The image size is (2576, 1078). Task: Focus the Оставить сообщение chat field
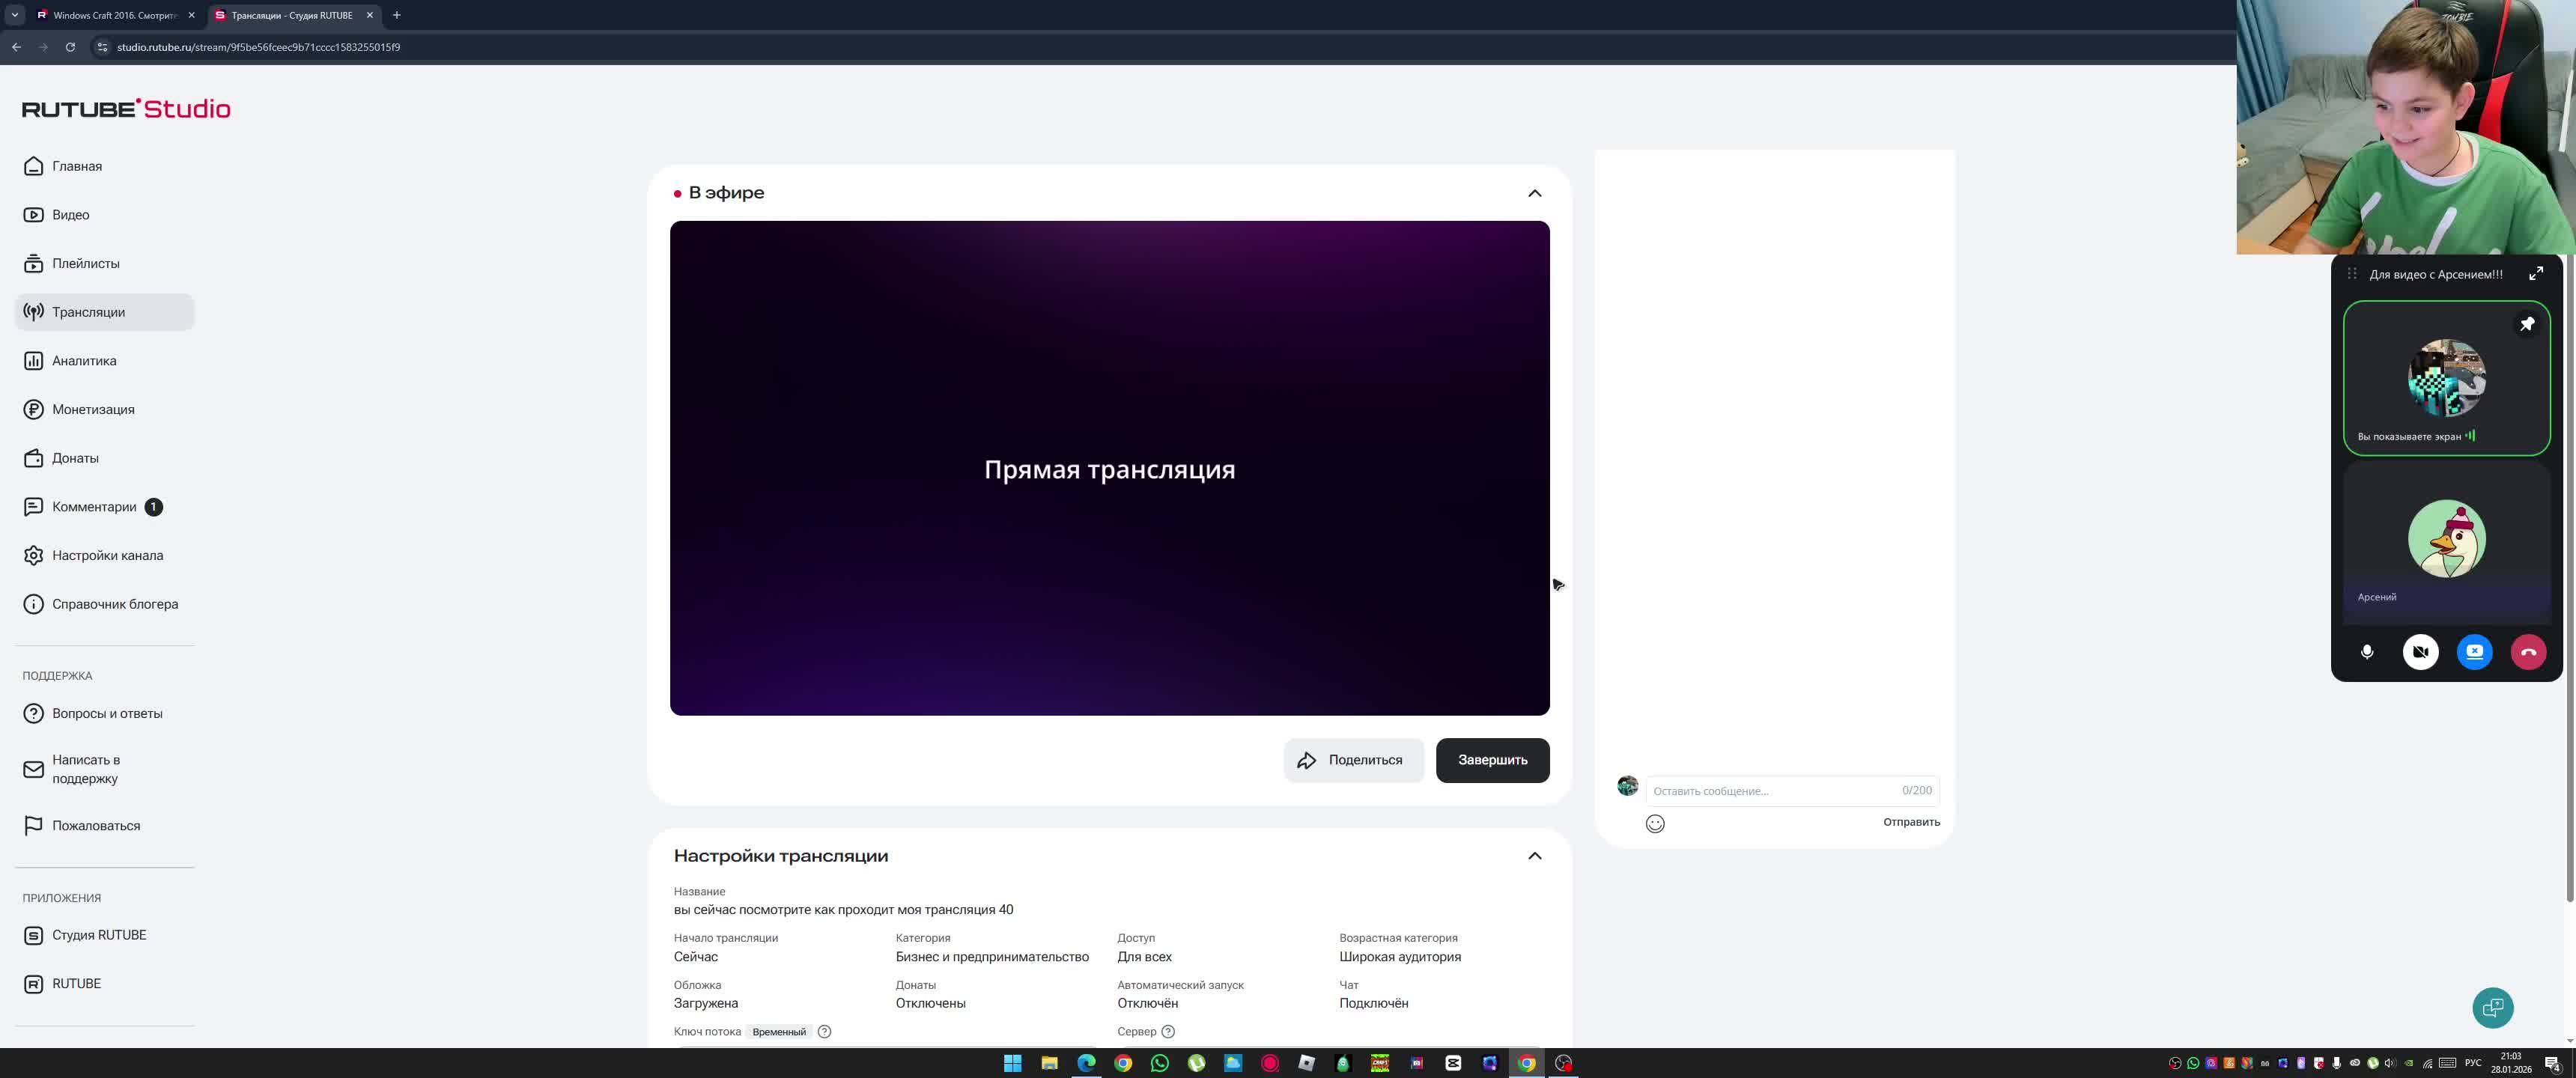click(1772, 791)
